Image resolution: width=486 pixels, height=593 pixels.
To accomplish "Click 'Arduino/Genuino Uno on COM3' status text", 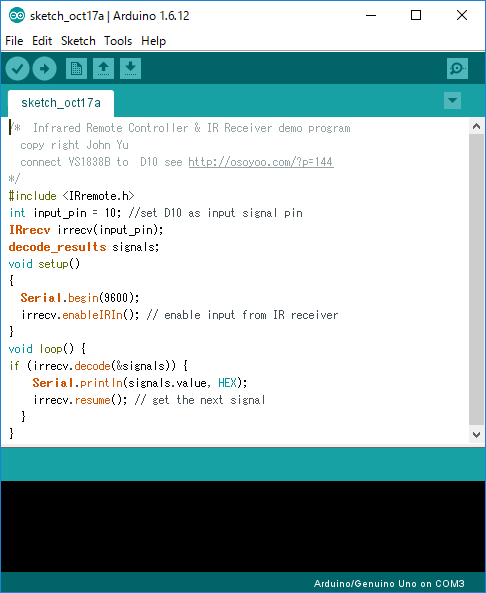I will (x=389, y=583).
